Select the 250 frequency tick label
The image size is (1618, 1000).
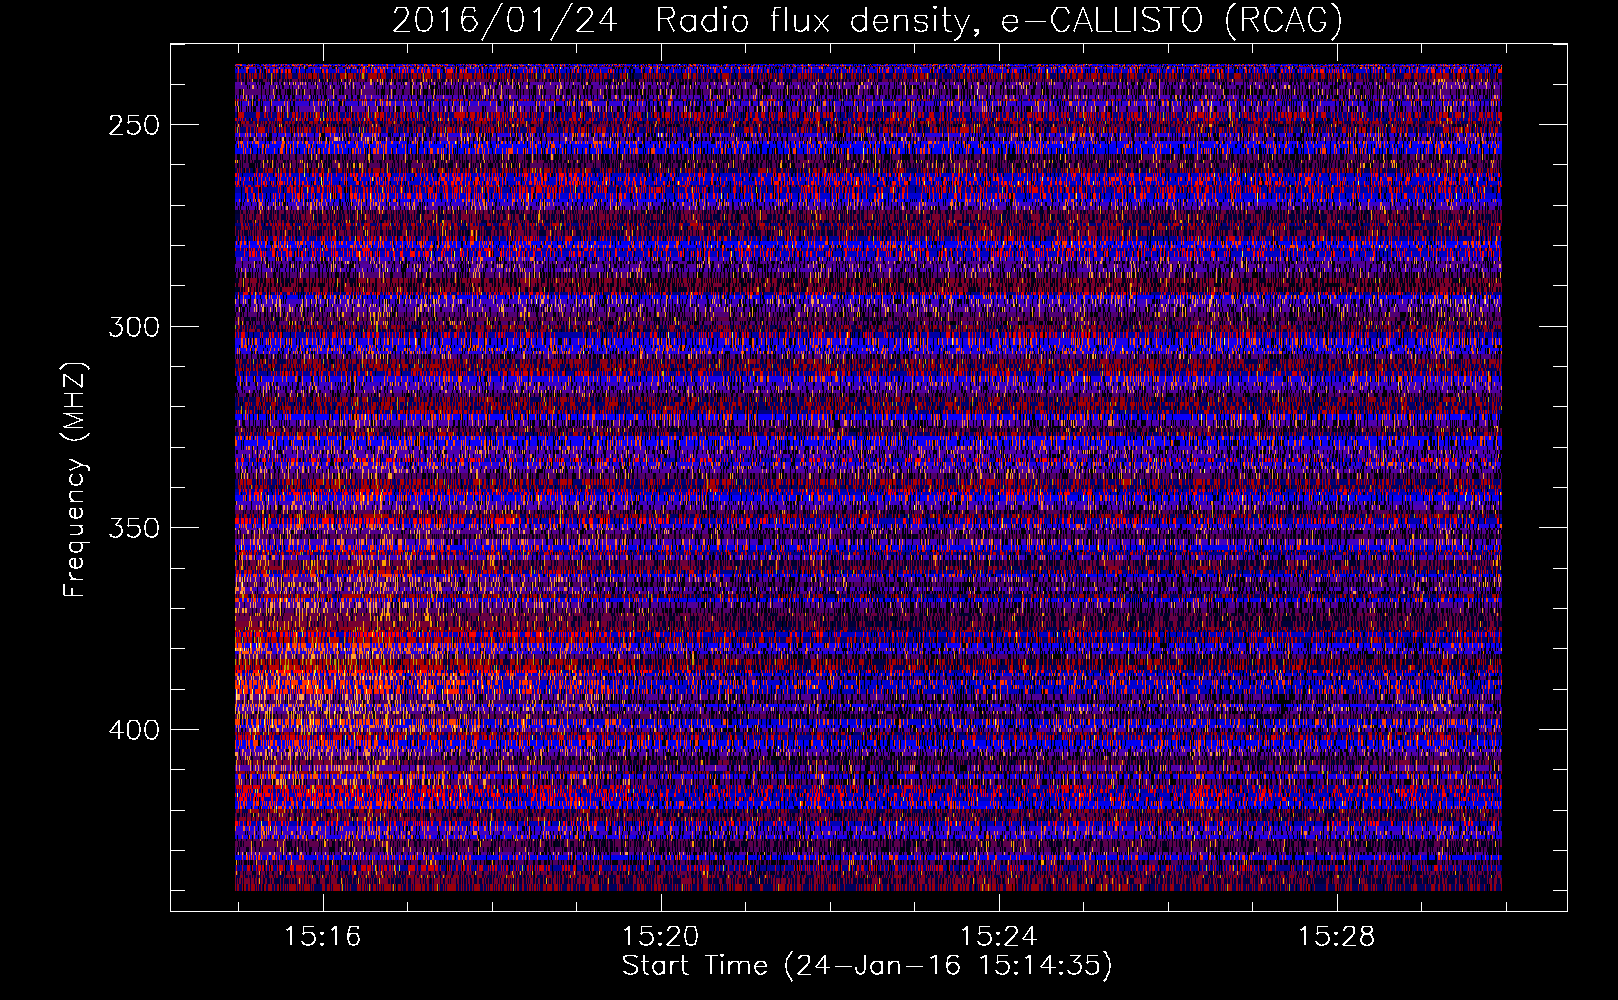[x=134, y=125]
